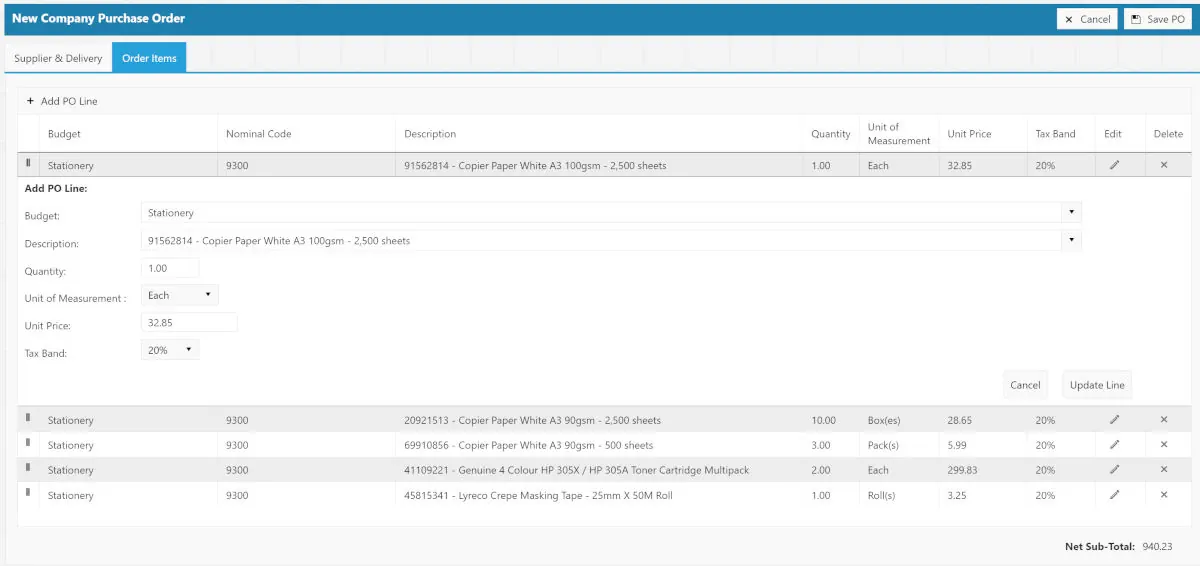Grab the drag handle on the Masking Tape row
The width and height of the screenshot is (1200, 566).
(x=28, y=493)
